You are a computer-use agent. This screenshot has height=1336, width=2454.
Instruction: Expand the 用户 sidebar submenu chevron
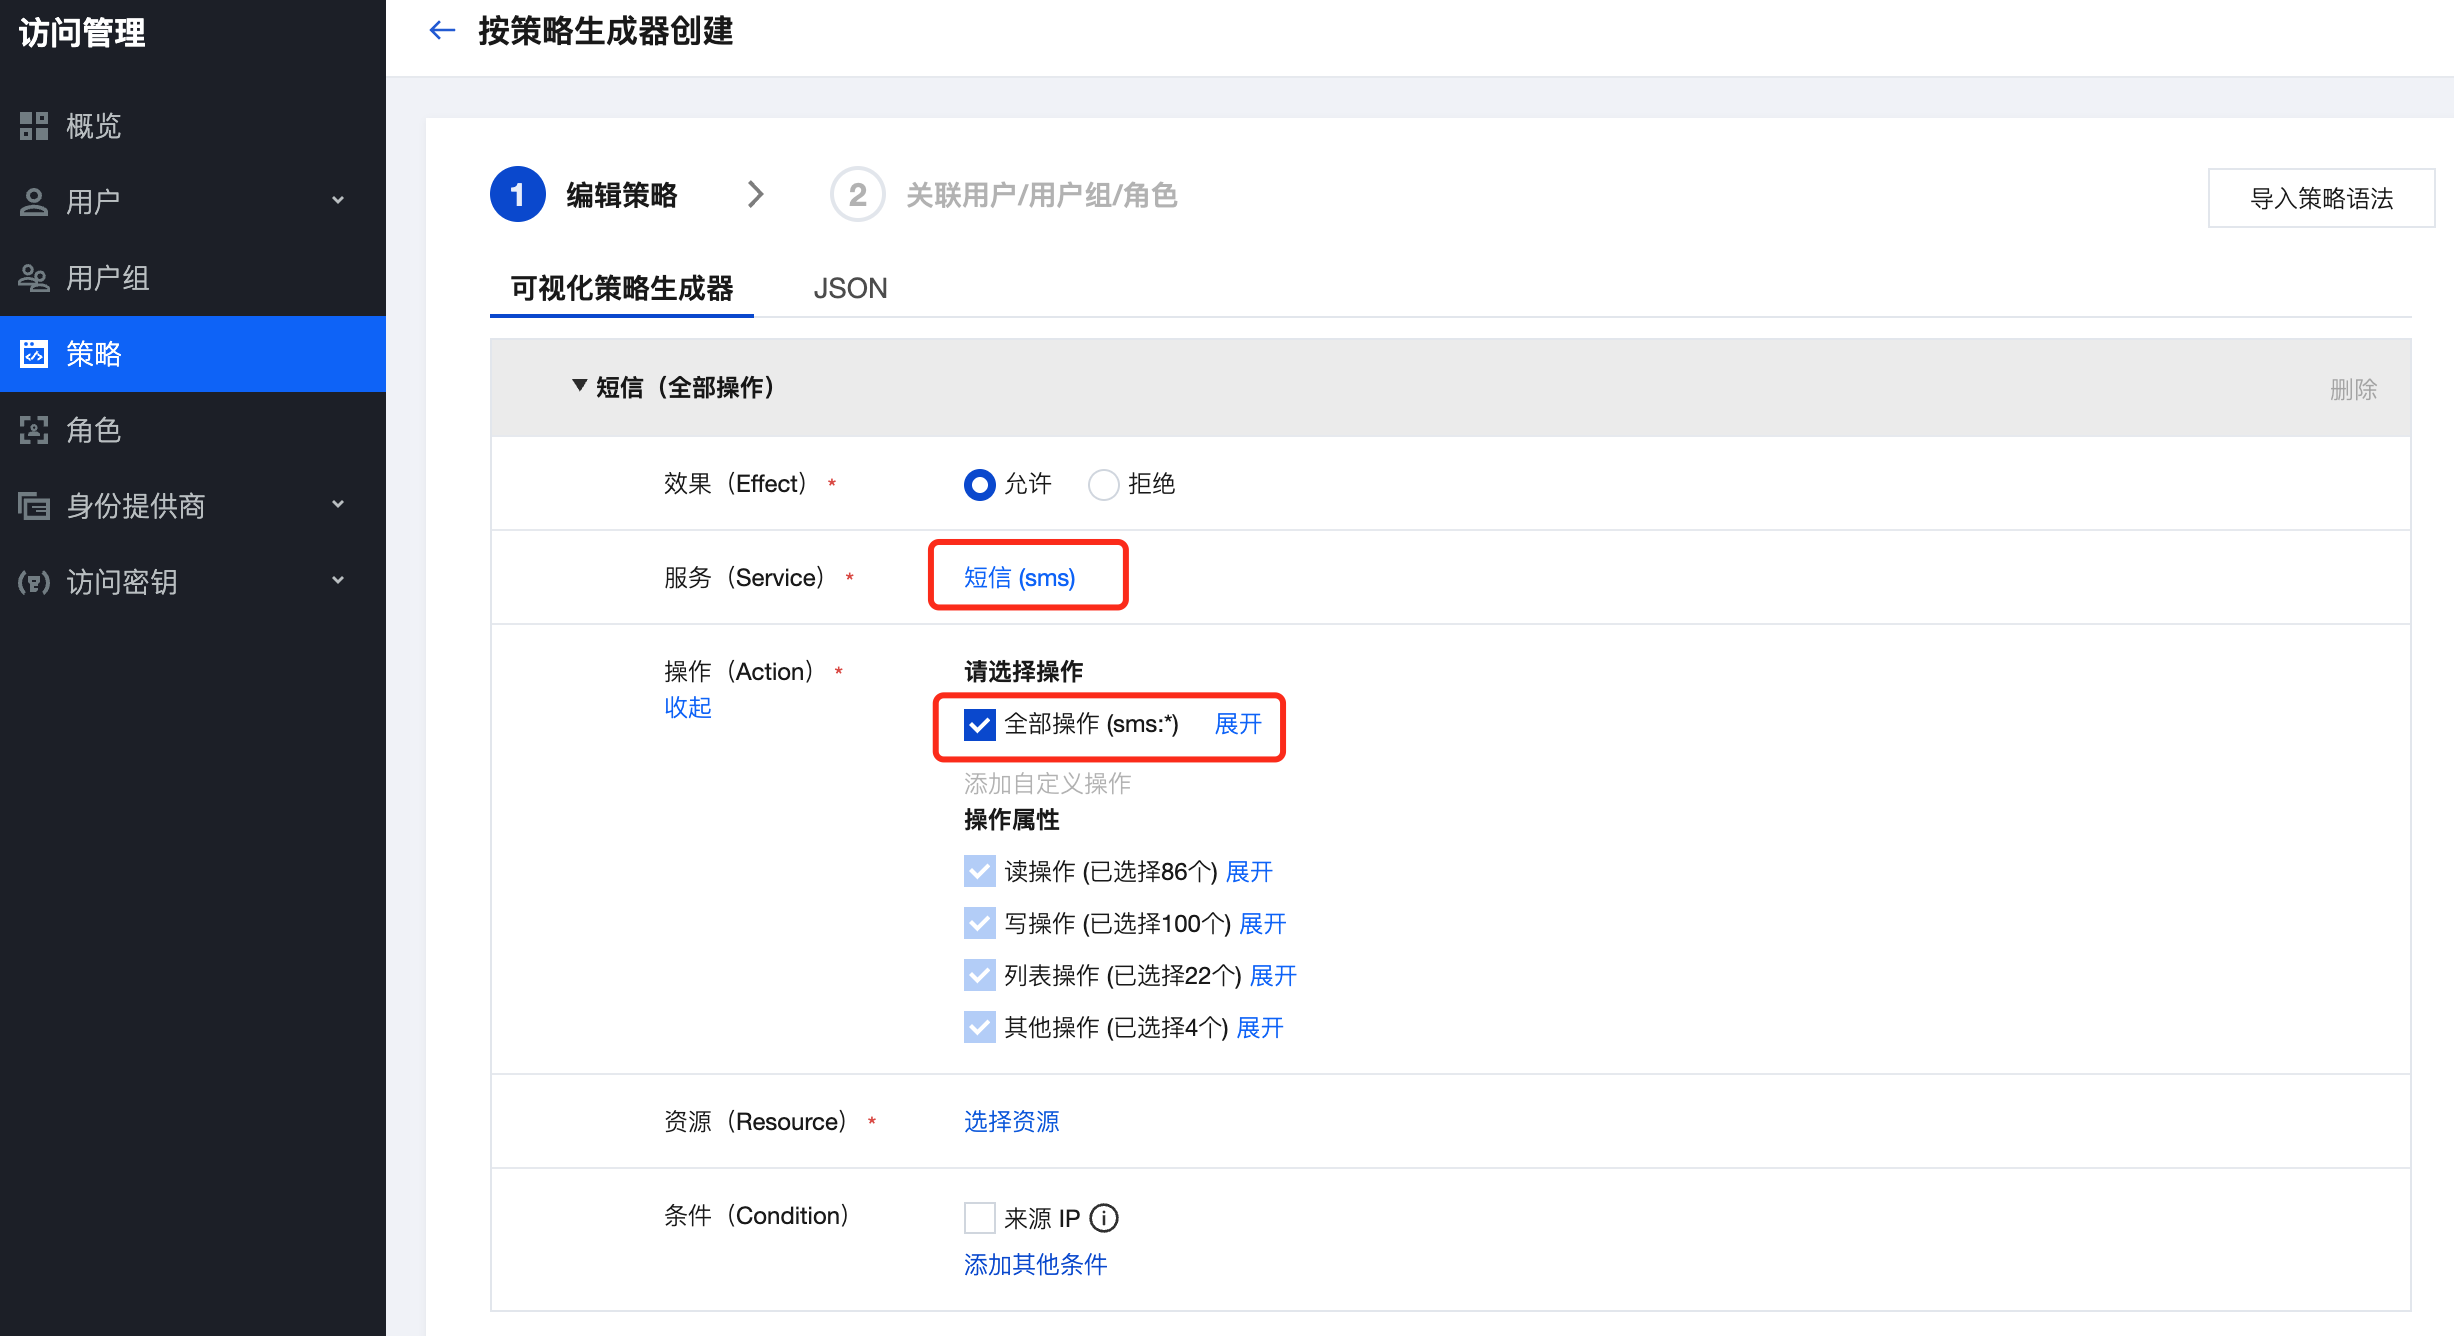coord(338,201)
